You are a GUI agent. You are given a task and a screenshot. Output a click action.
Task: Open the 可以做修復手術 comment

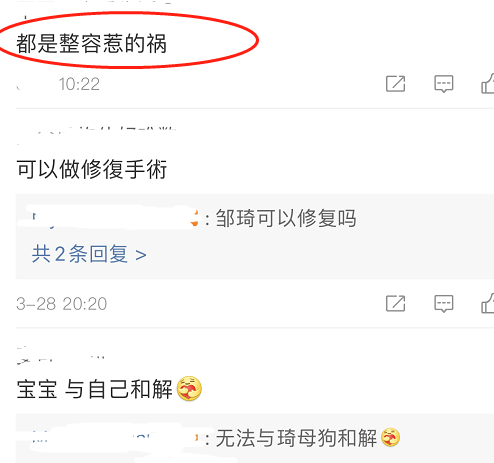point(92,169)
